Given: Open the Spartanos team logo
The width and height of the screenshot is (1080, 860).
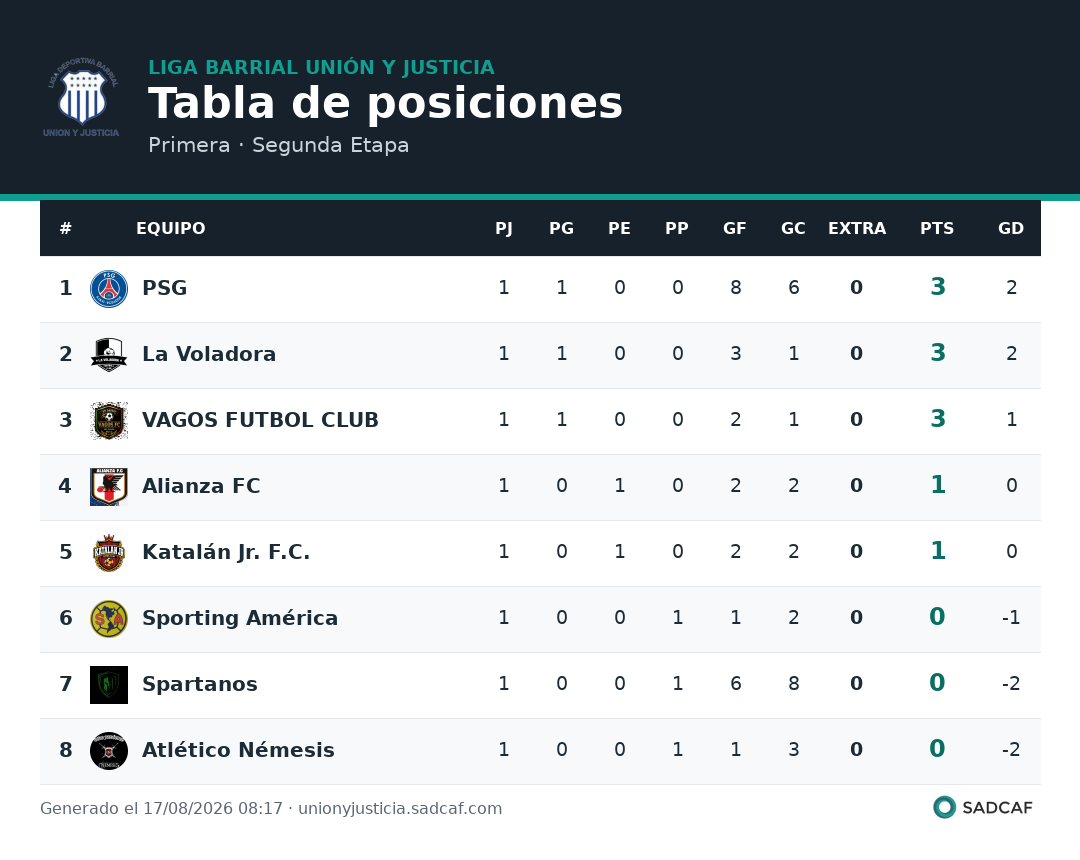Looking at the screenshot, I should pos(109,684).
